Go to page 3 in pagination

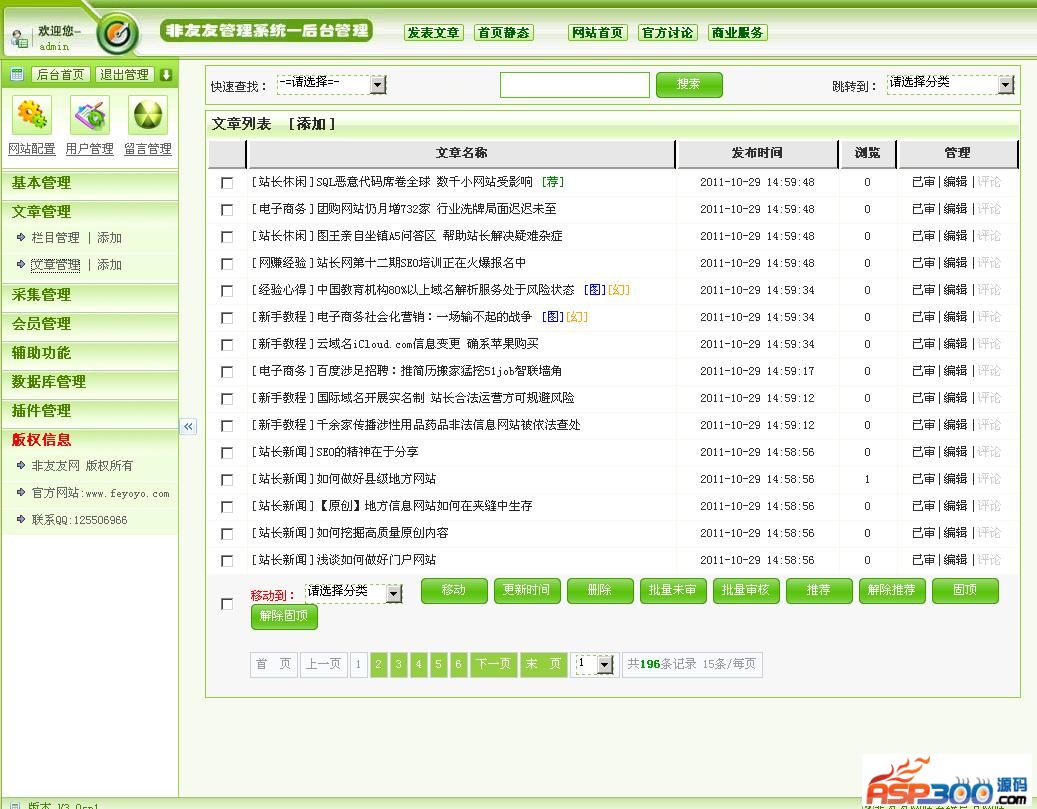(399, 664)
